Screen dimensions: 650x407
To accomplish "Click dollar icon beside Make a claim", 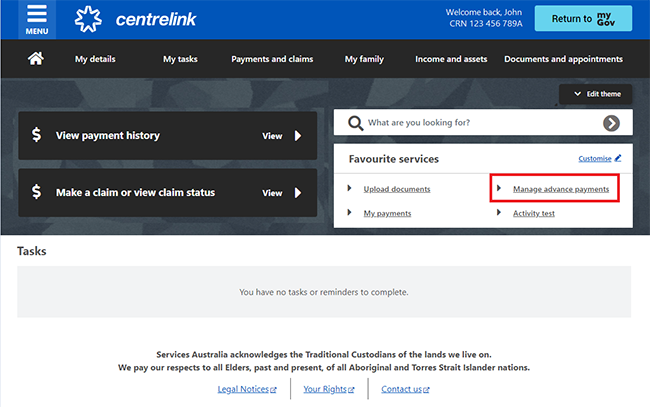I will 37,192.
